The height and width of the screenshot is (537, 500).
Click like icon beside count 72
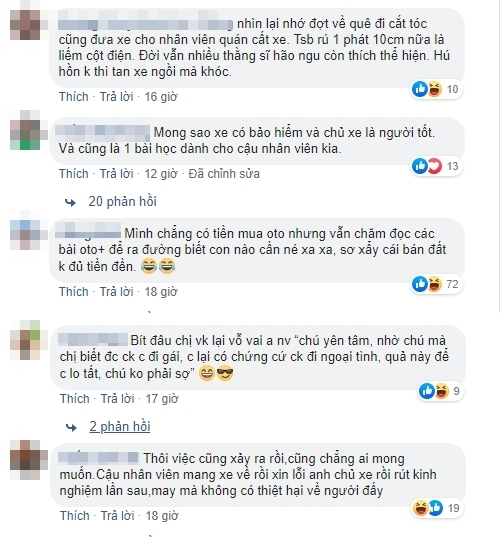(x=420, y=284)
